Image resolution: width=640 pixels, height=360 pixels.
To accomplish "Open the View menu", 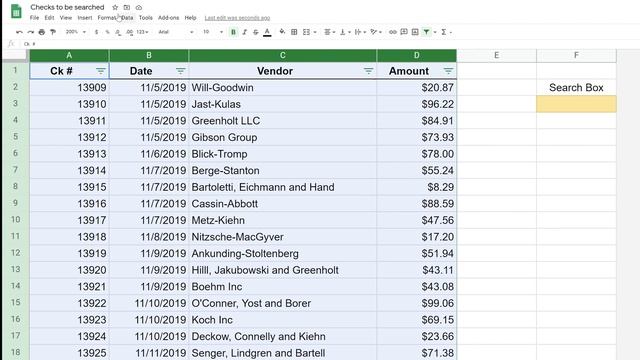I will [66, 18].
